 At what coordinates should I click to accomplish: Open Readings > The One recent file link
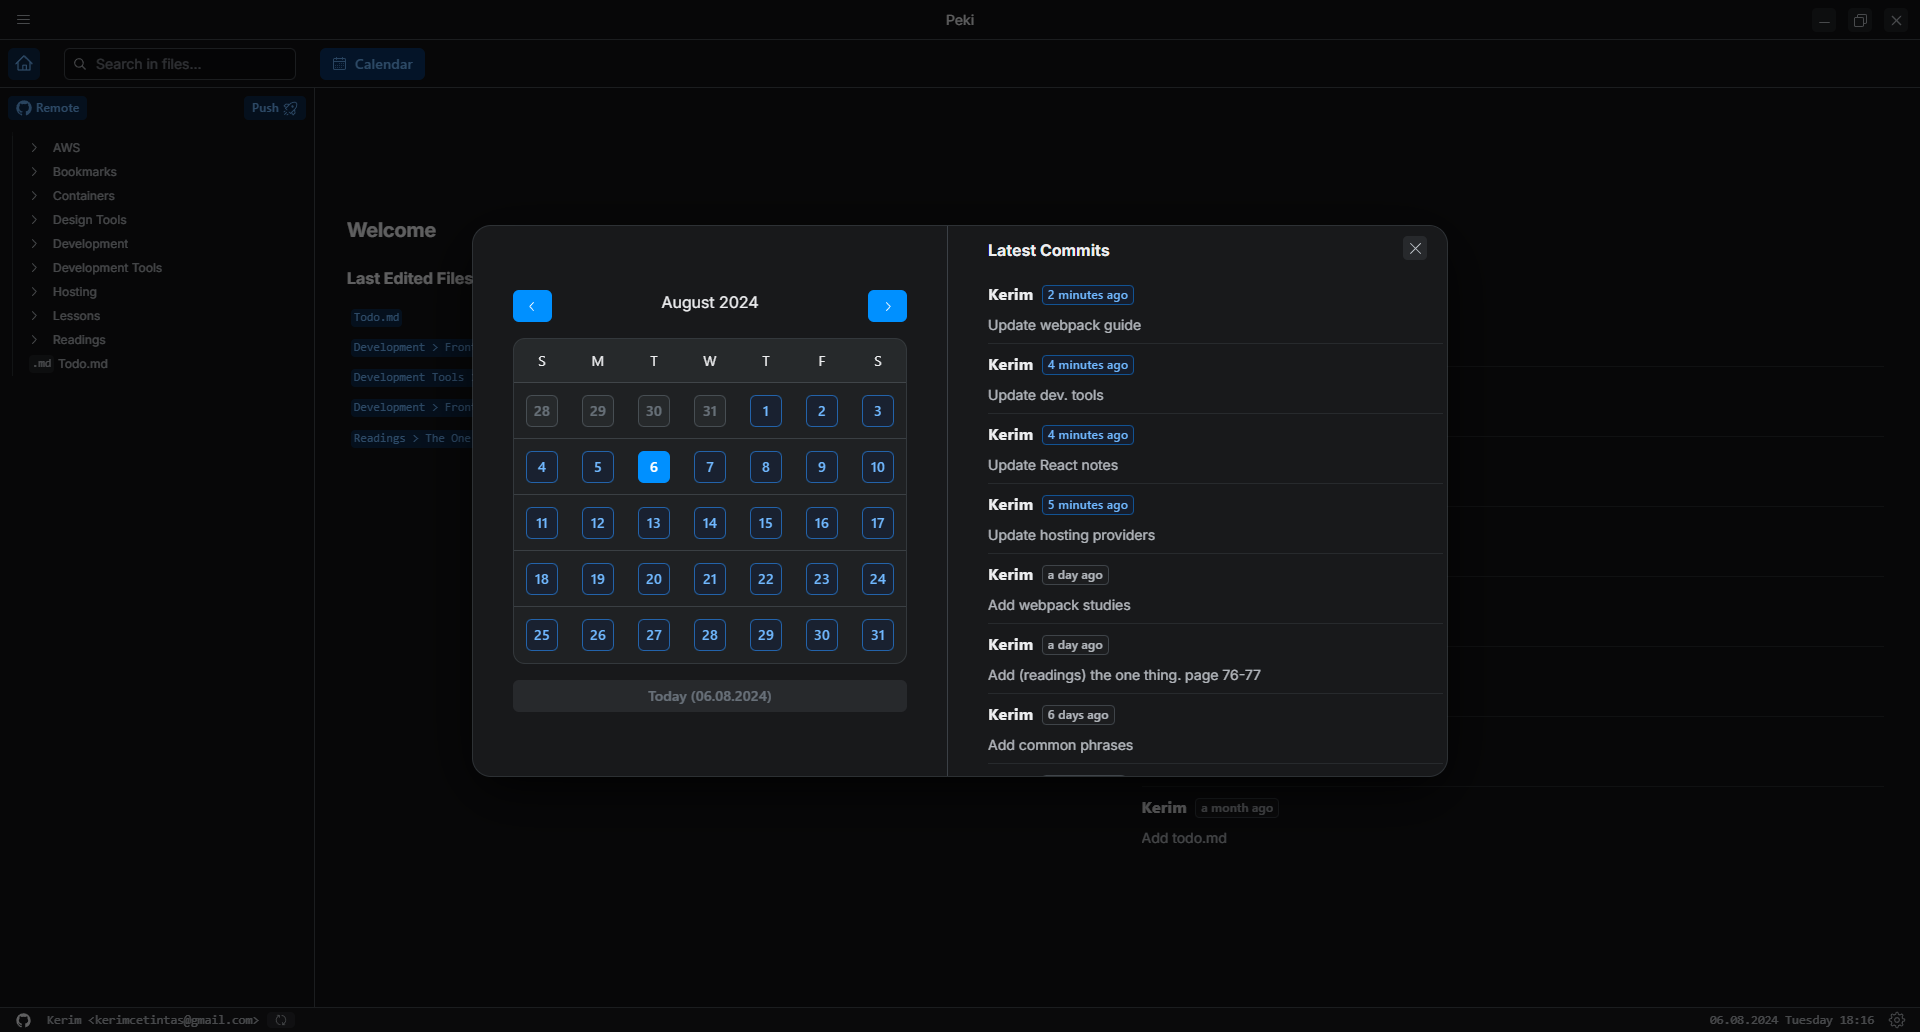coord(411,438)
